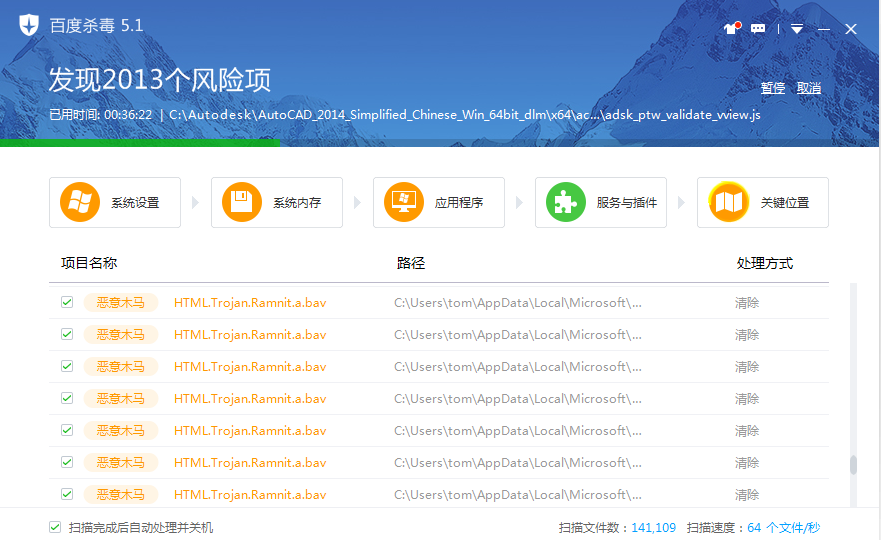The image size is (881, 540).
Task: Uncheck the third Trojan.Ramnit row checkbox
Action: click(x=67, y=366)
